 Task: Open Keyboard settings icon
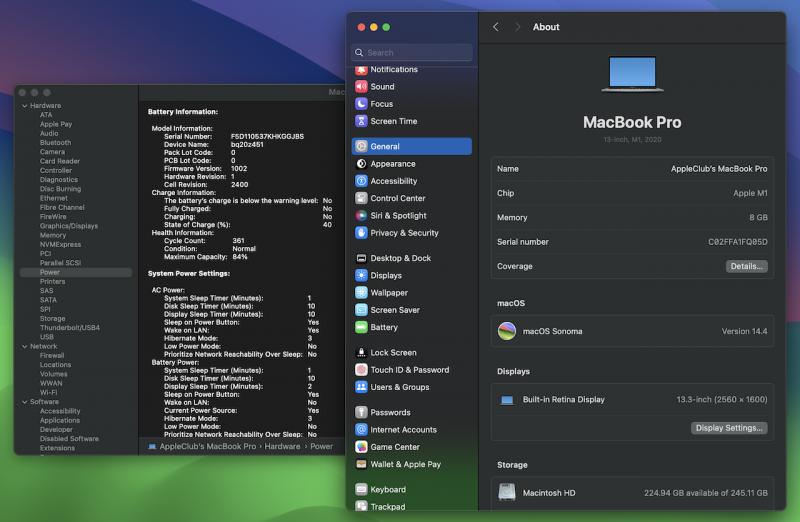(361, 490)
